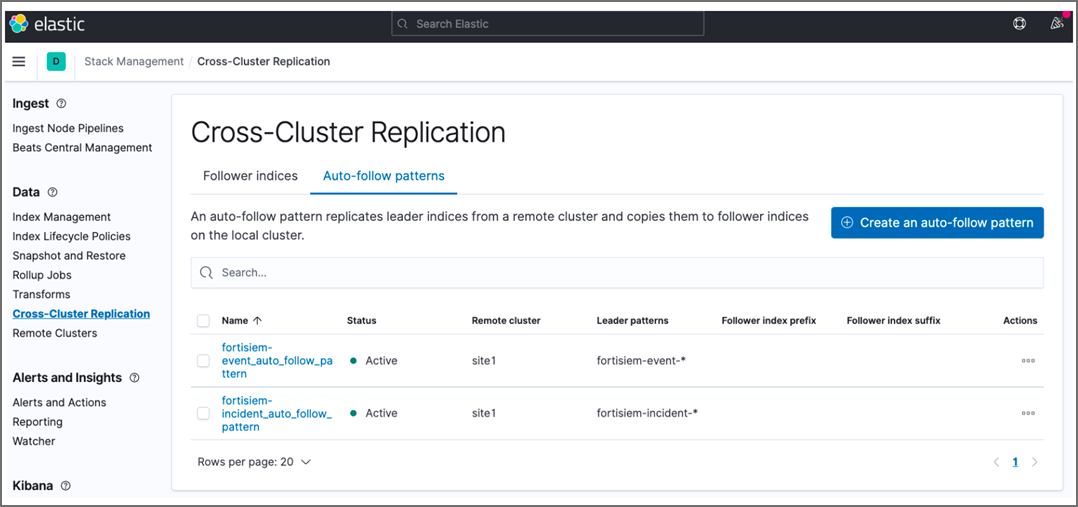Sort table by Name column arrow

(257, 321)
